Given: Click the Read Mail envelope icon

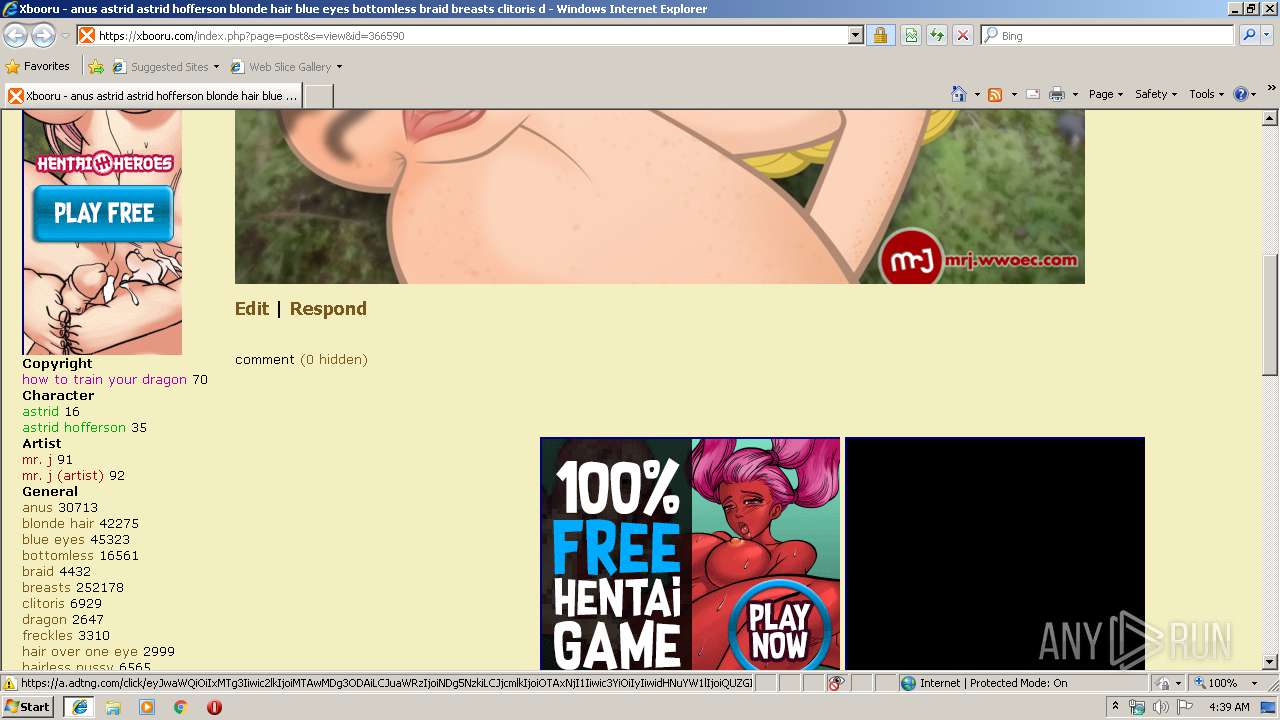Looking at the screenshot, I should pos(1033,94).
